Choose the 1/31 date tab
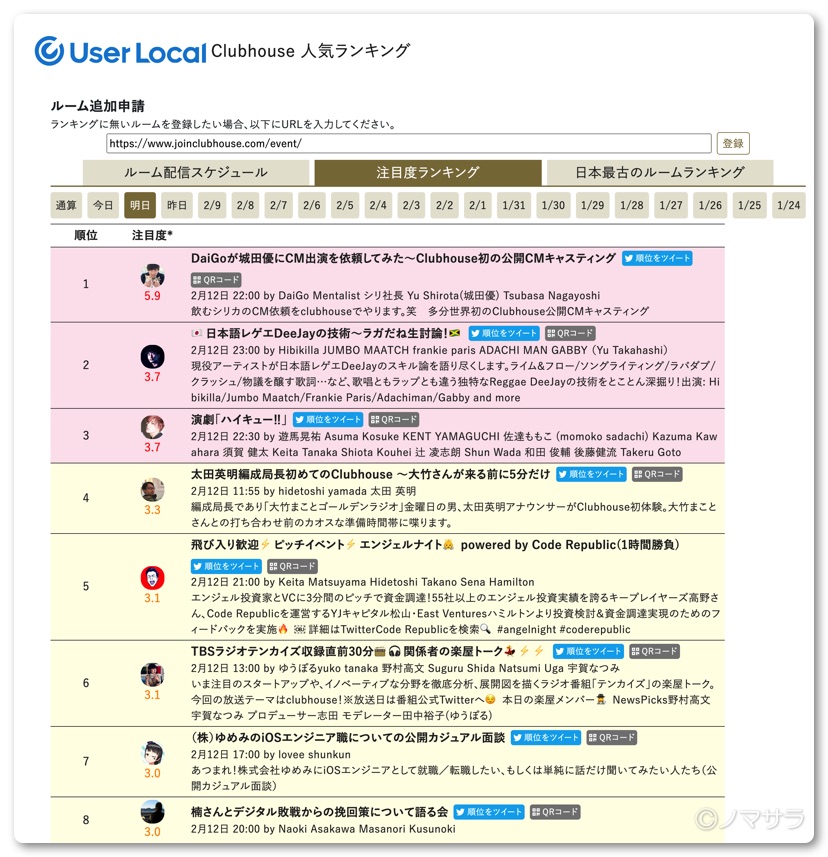Screen dimensions: 828x857 click(x=514, y=206)
